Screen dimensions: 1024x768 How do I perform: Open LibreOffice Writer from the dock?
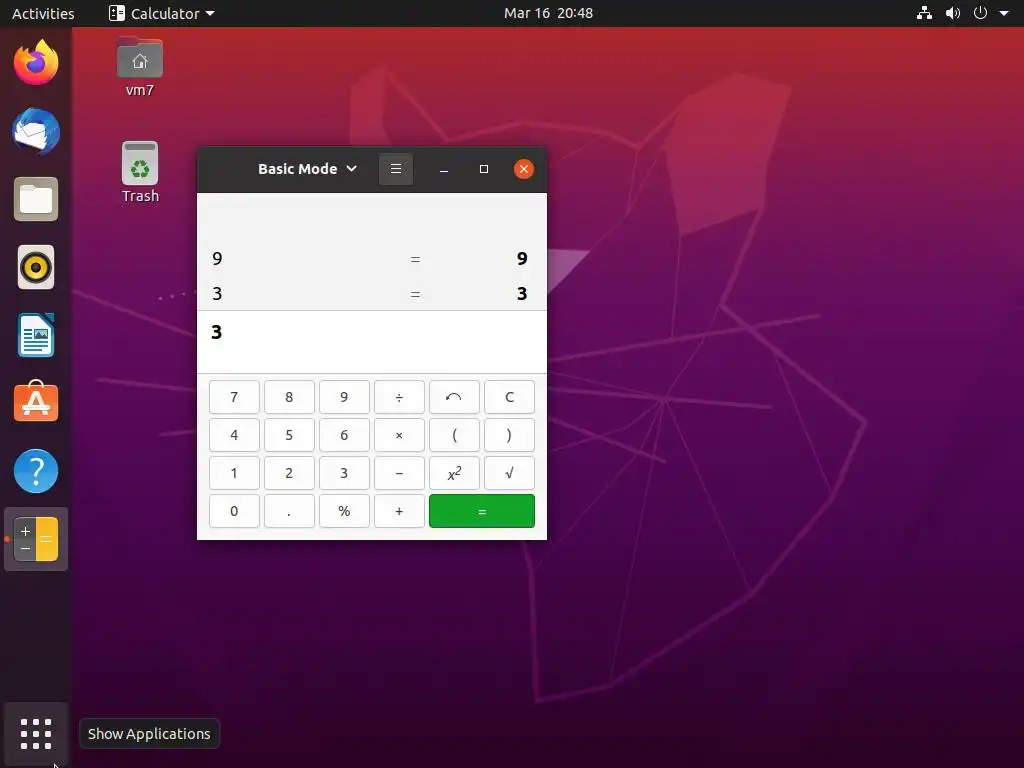tap(36, 335)
